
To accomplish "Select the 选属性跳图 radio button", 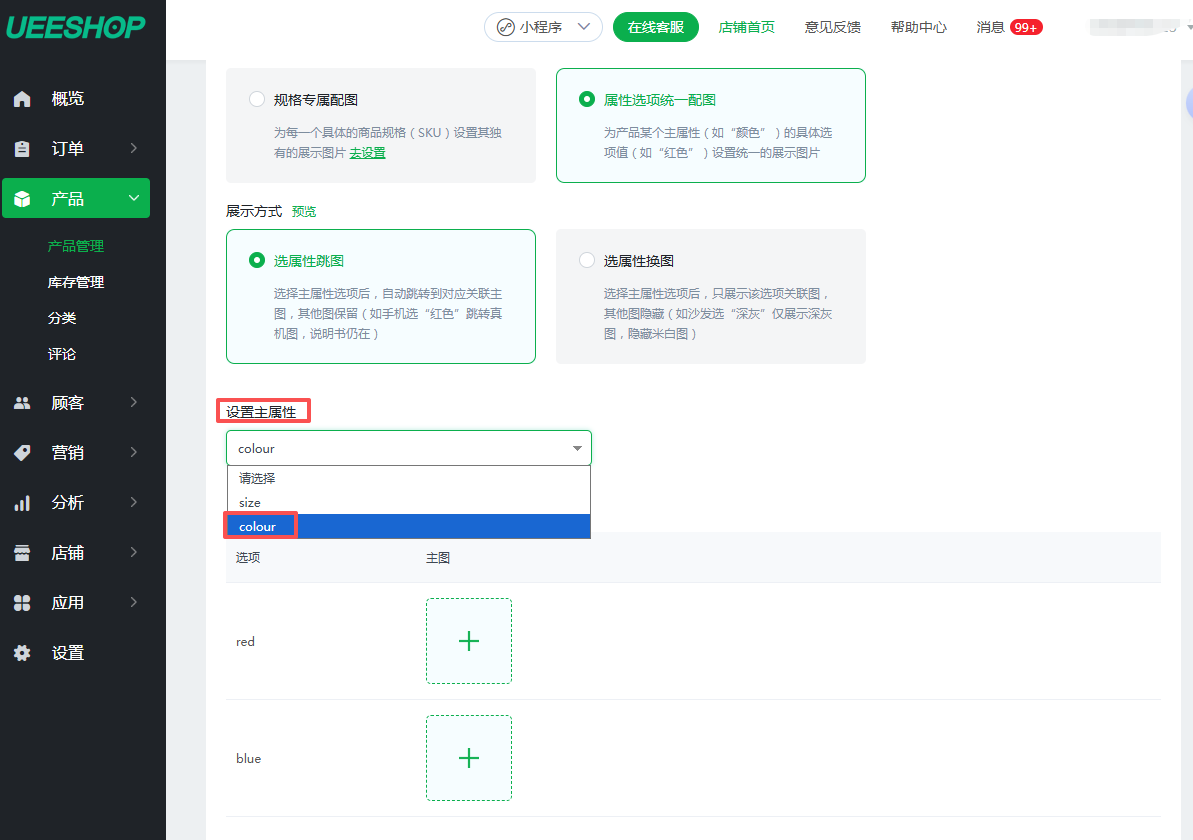I will pyautogui.click(x=257, y=261).
